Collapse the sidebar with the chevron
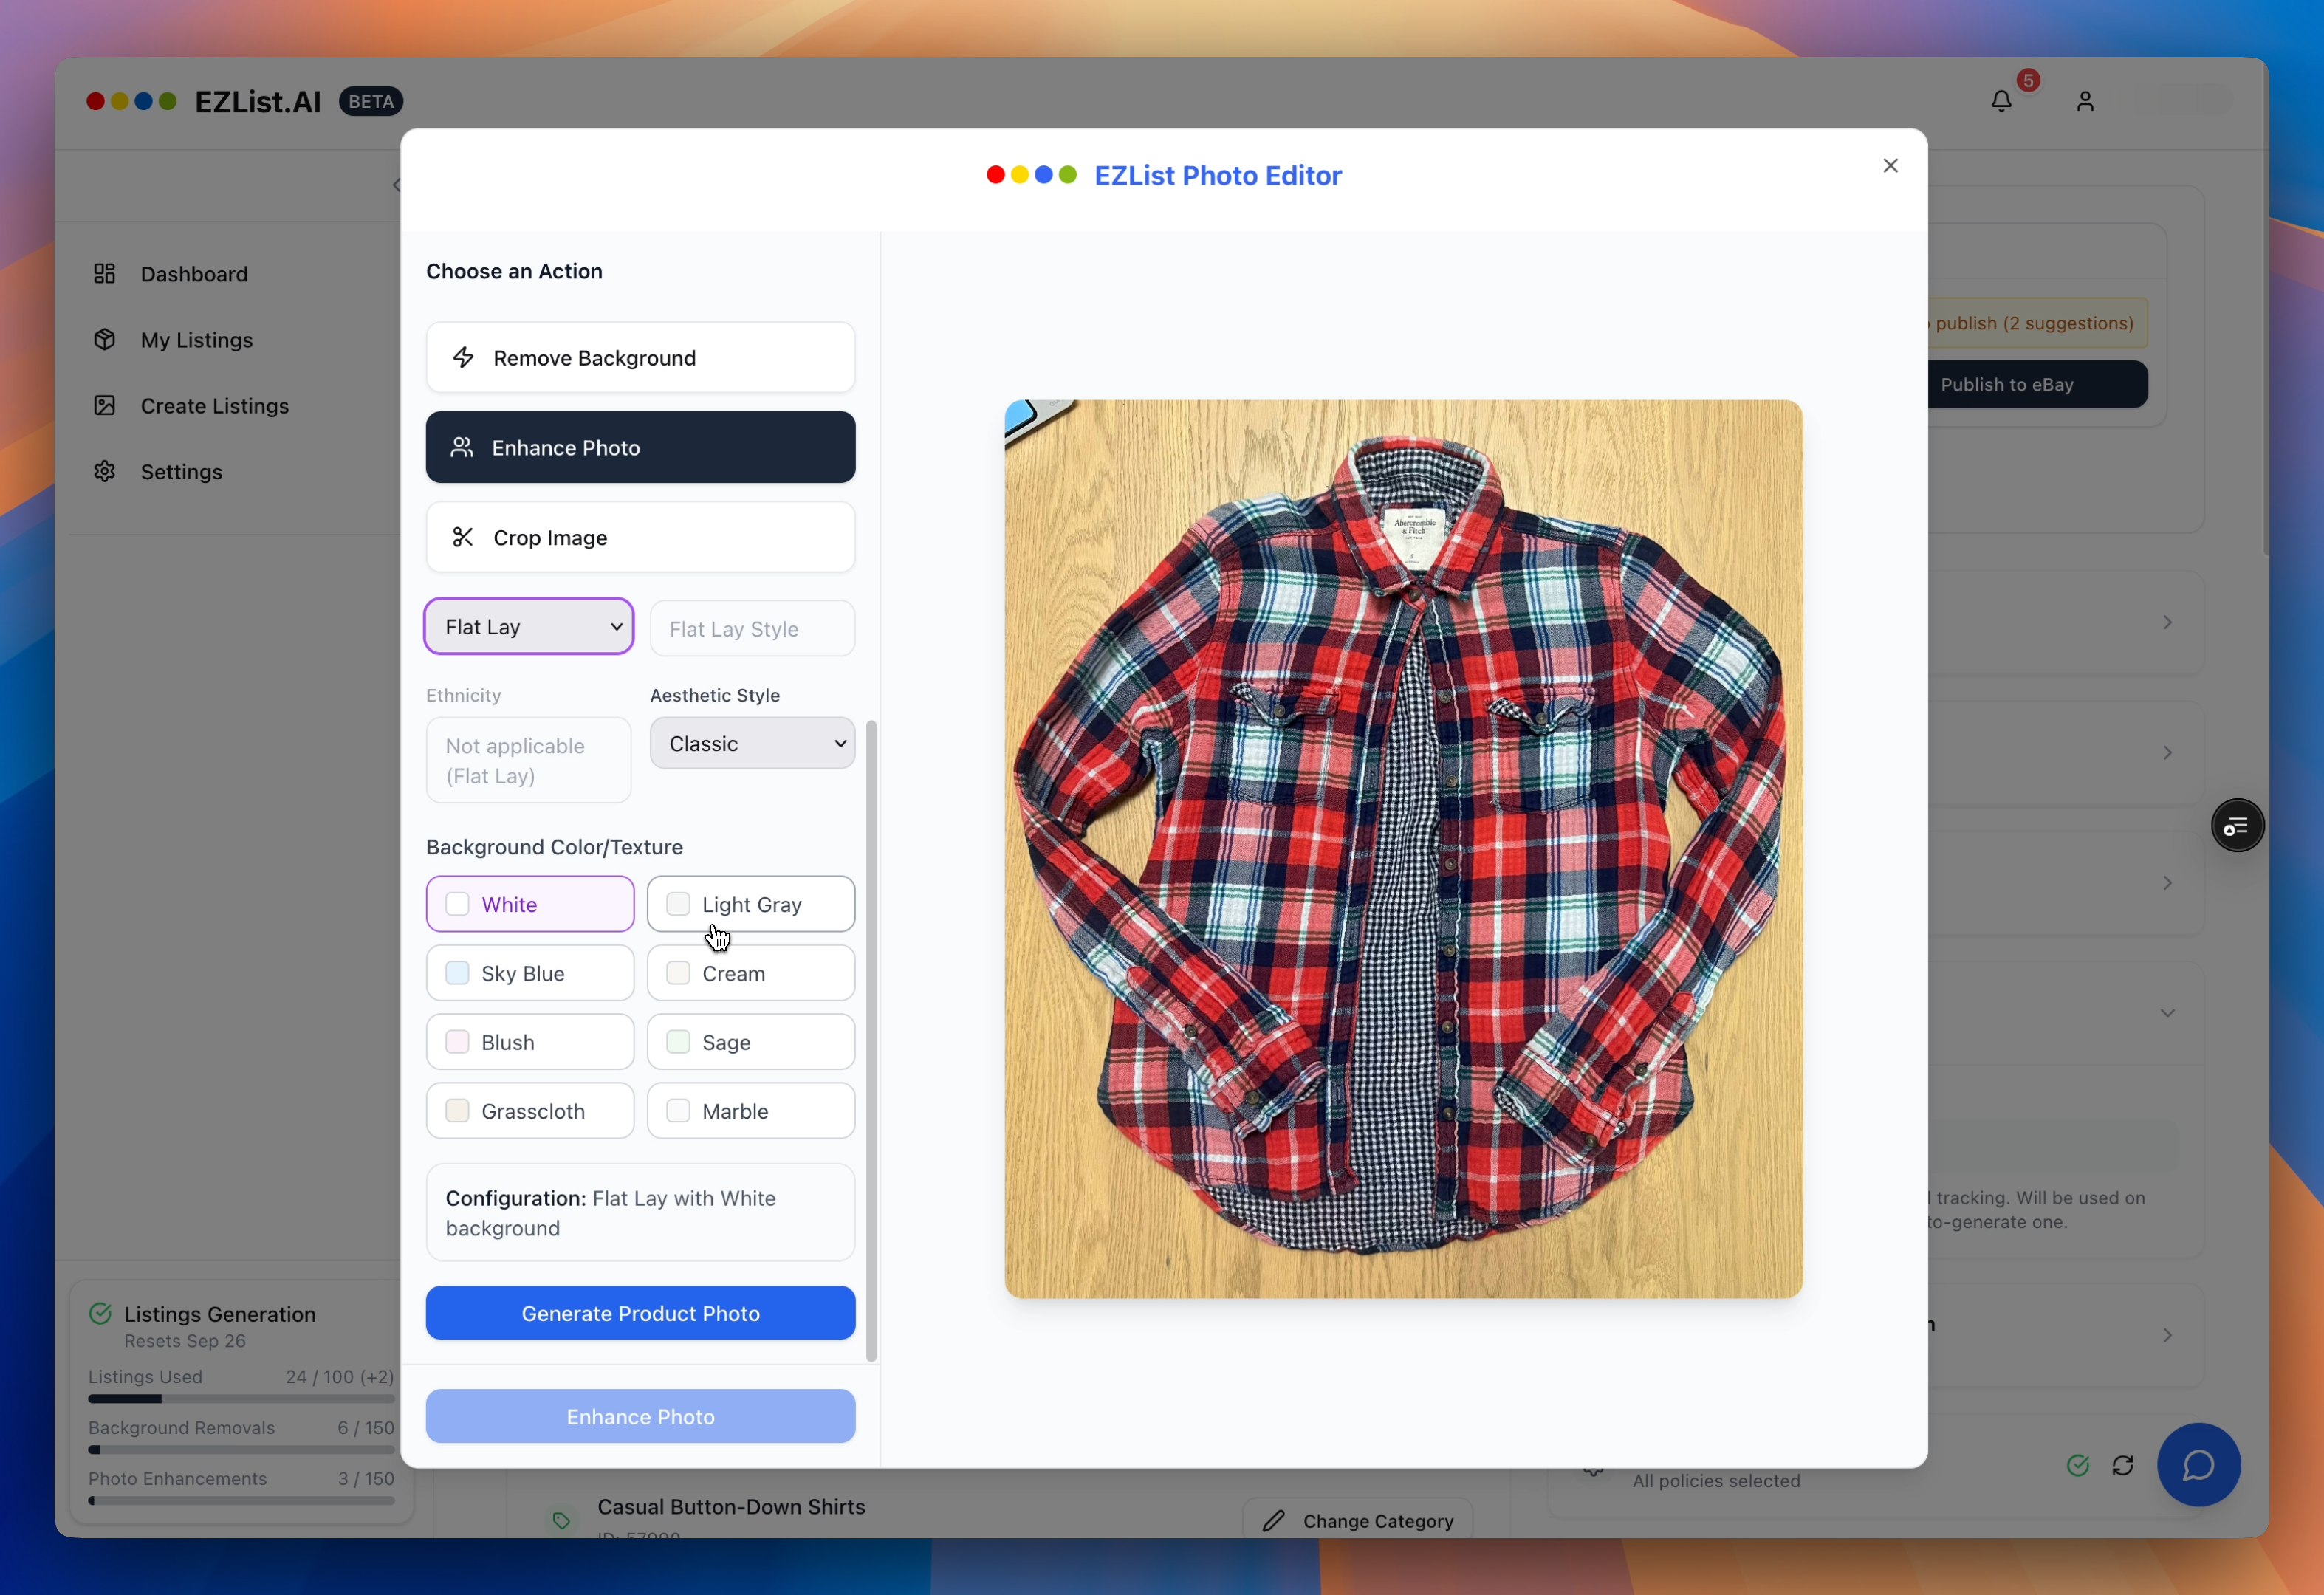Viewport: 2324px width, 1595px height. 396,185
